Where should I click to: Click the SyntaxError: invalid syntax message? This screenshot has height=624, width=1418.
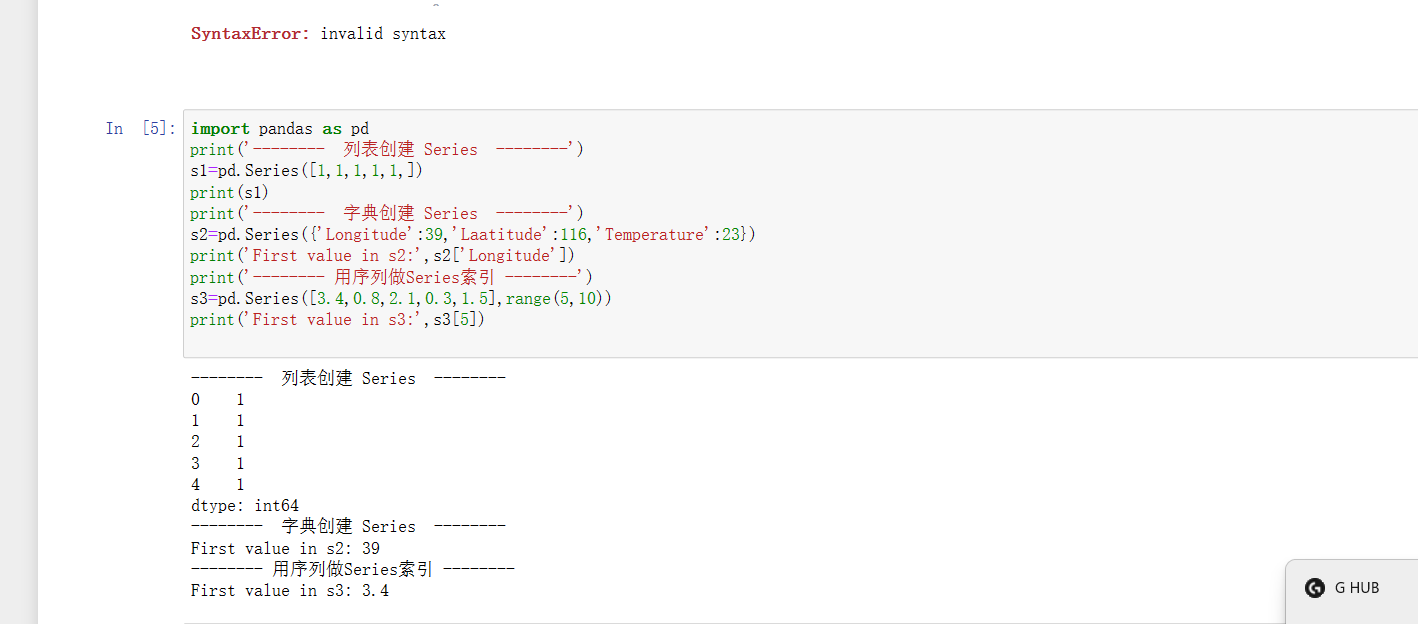(318, 34)
